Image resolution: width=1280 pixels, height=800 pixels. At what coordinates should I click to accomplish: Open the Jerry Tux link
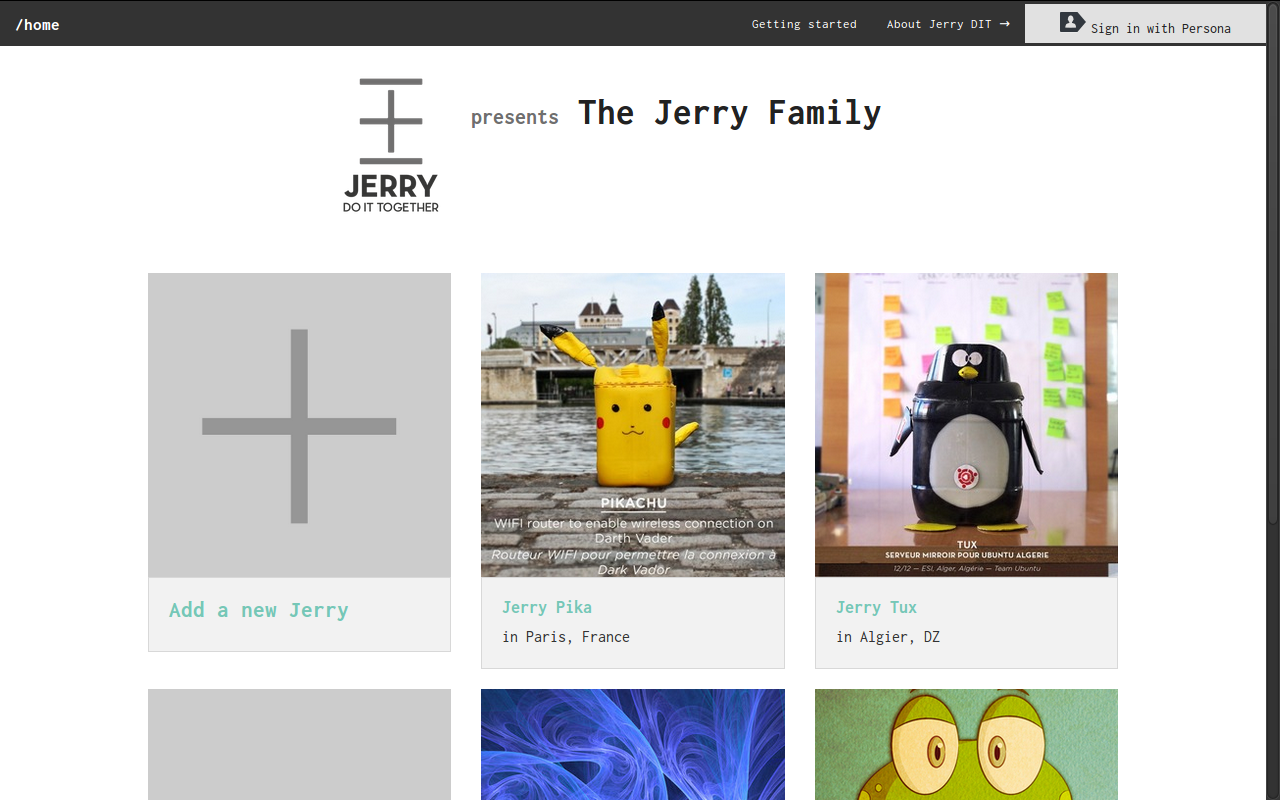[x=876, y=607]
